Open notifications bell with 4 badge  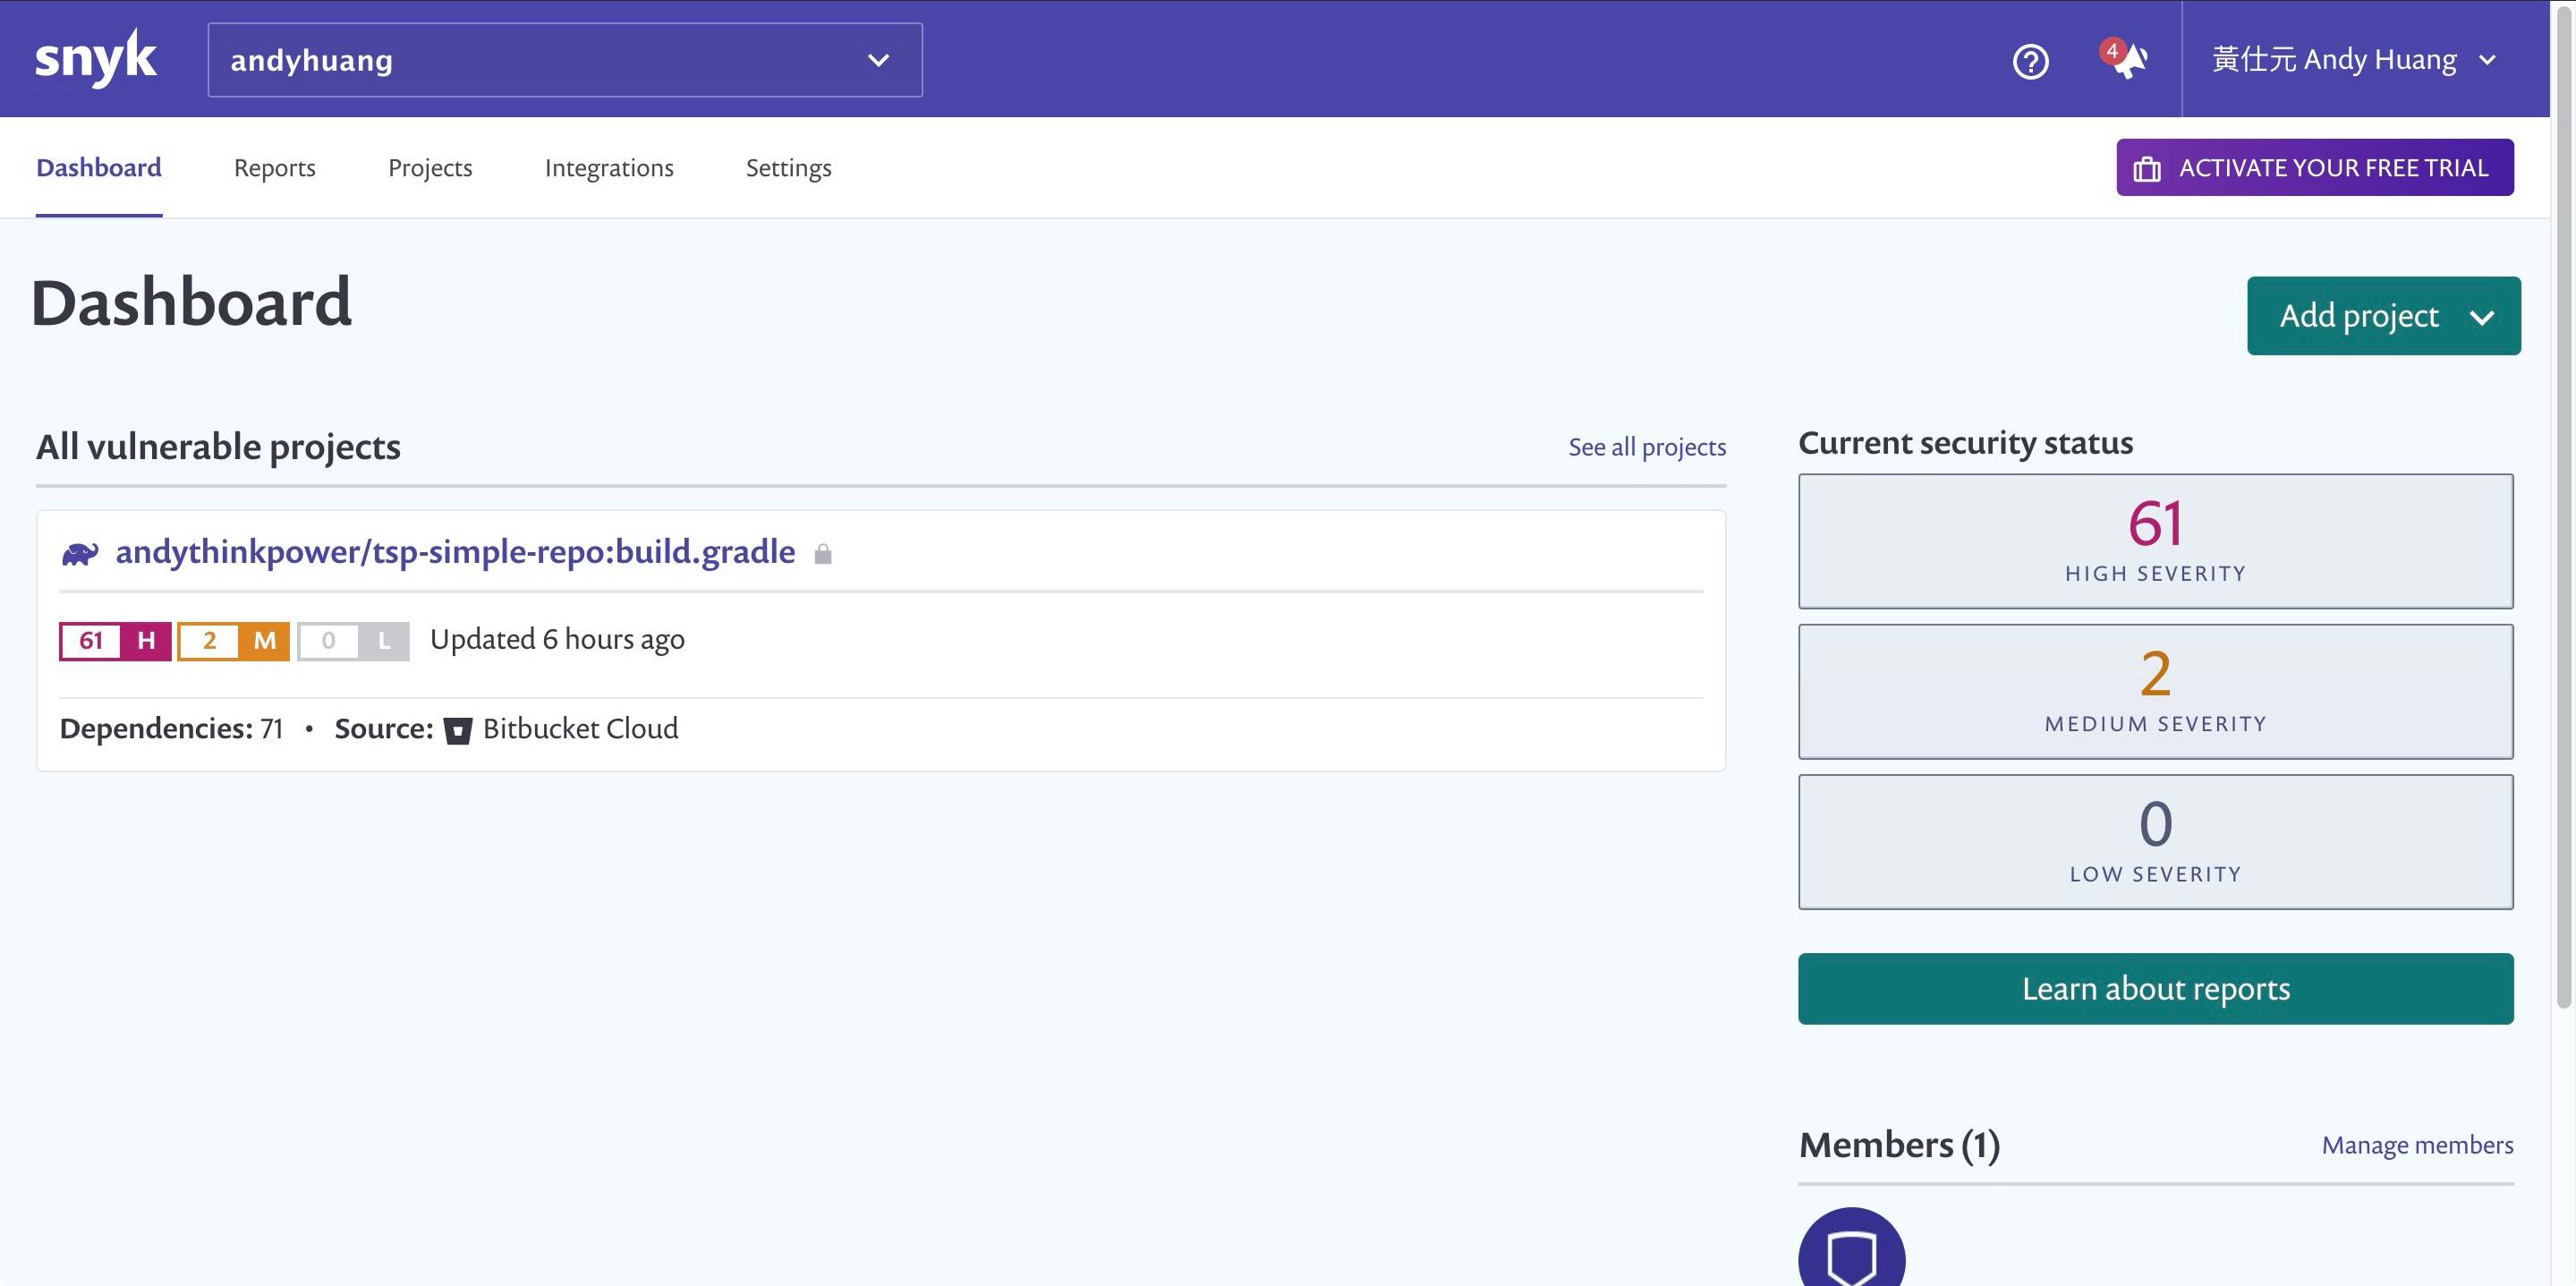(2124, 58)
